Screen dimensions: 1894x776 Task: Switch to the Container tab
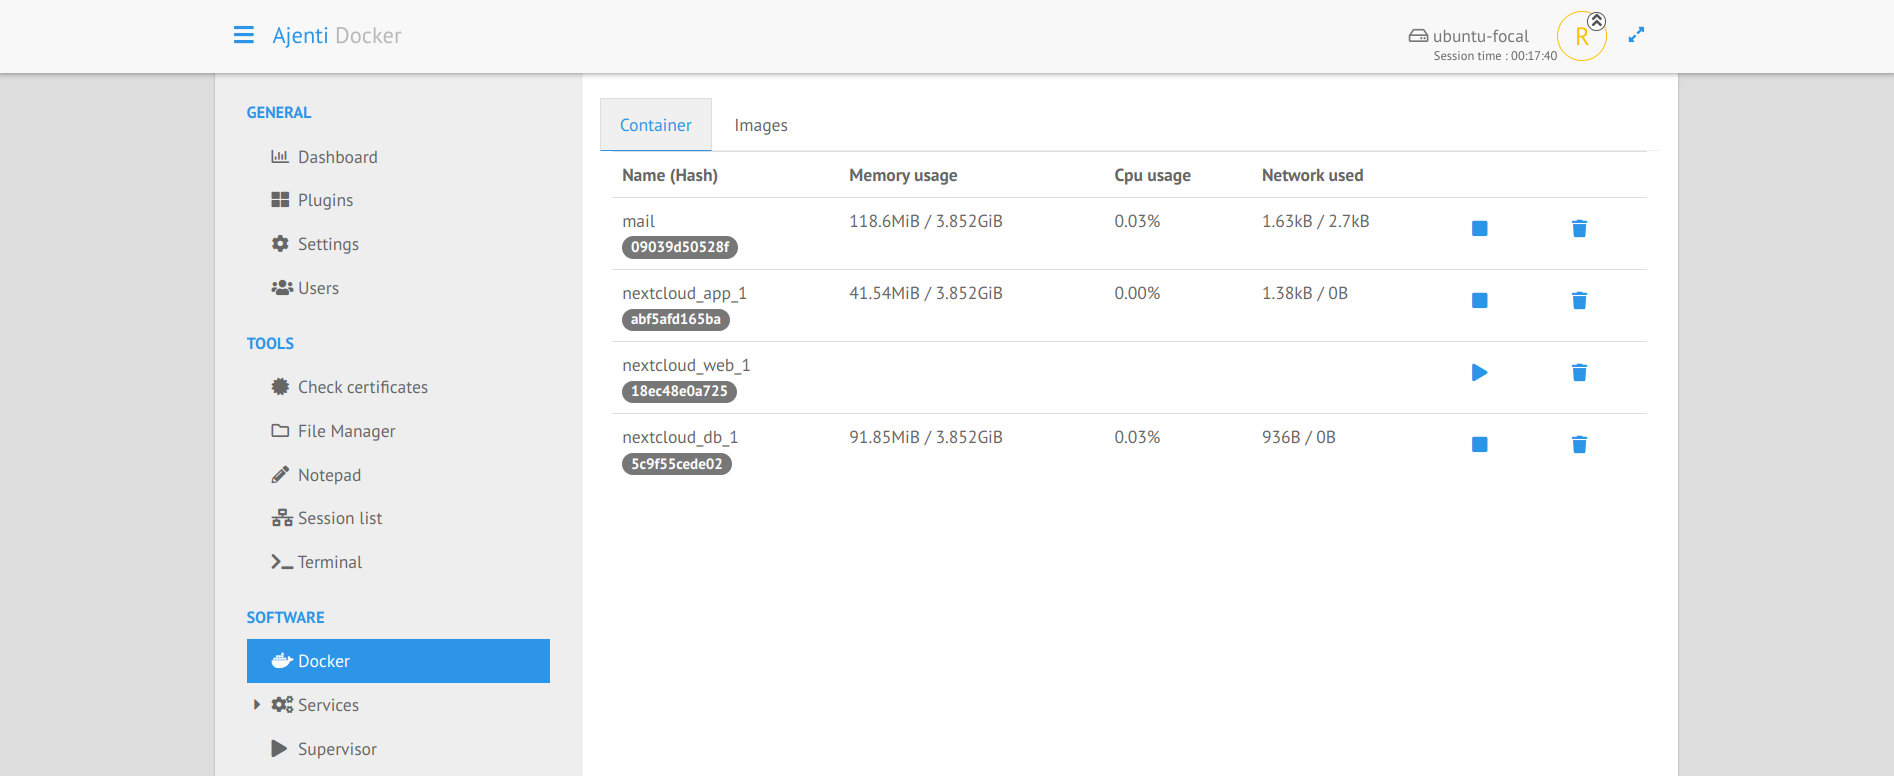[656, 125]
